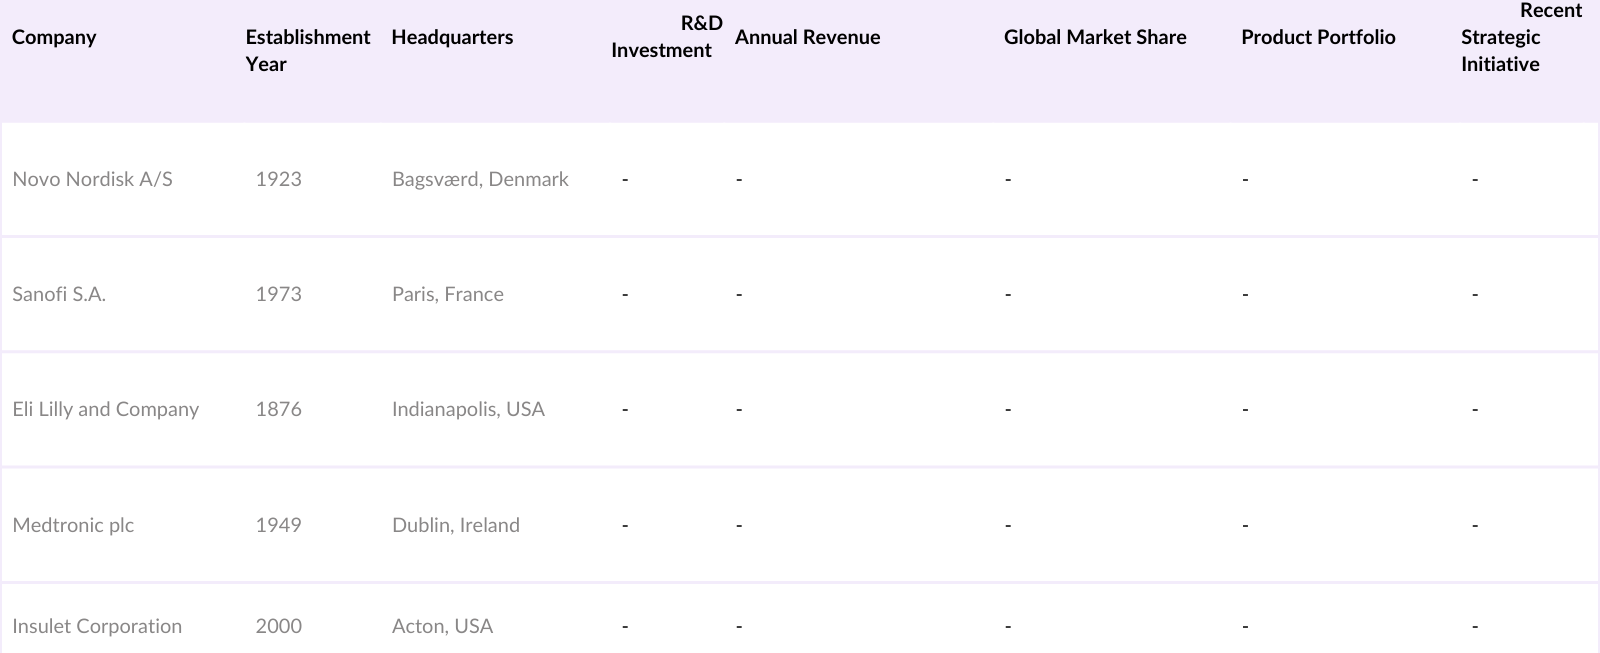Select the Novo Nordisk A/S cell
This screenshot has width=1600, height=653.
(x=92, y=179)
